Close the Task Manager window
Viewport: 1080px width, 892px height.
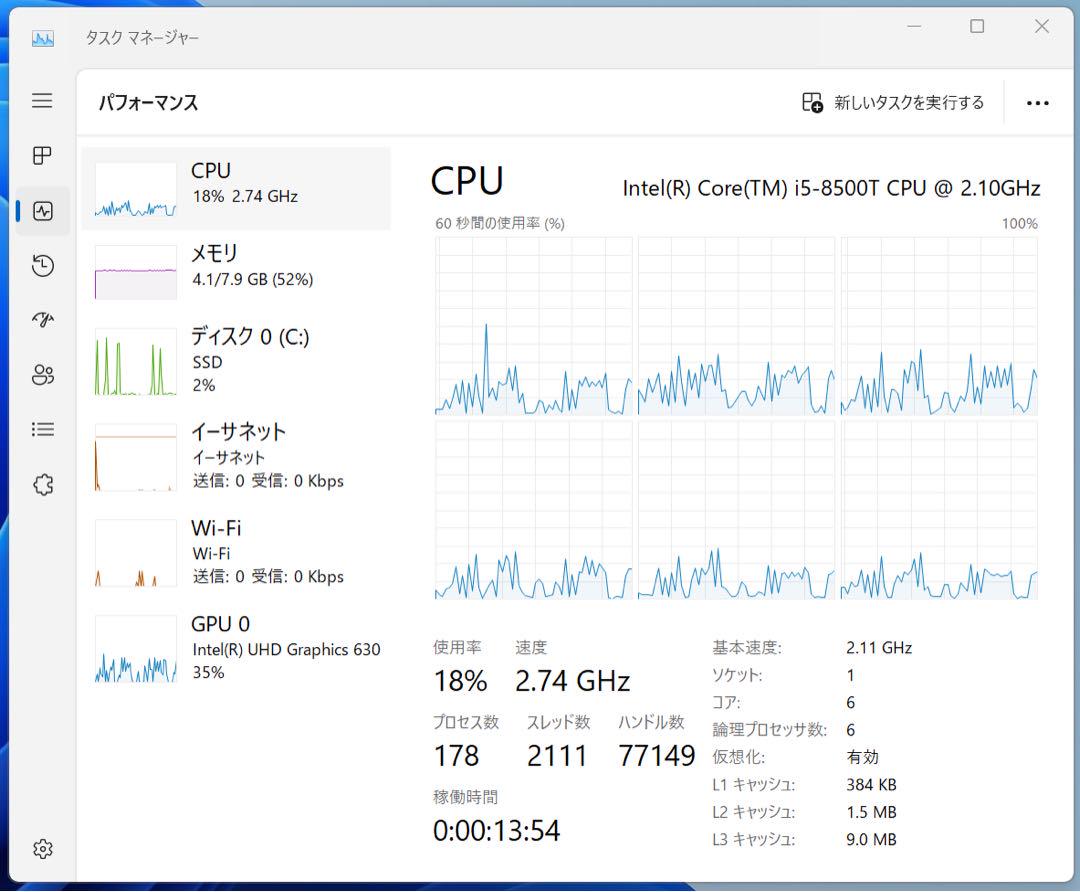coord(1041,26)
